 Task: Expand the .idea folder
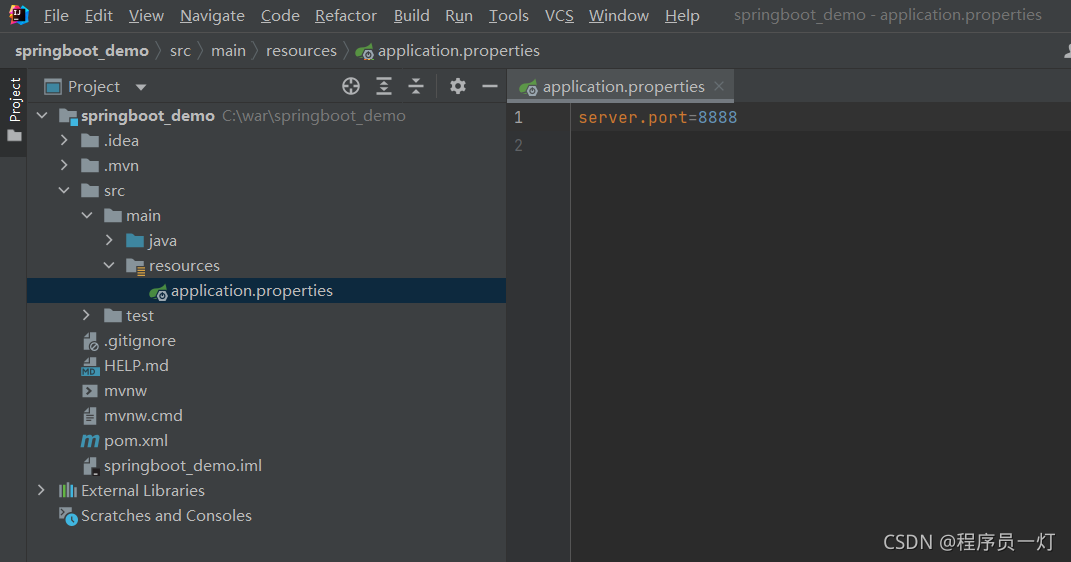pos(64,140)
